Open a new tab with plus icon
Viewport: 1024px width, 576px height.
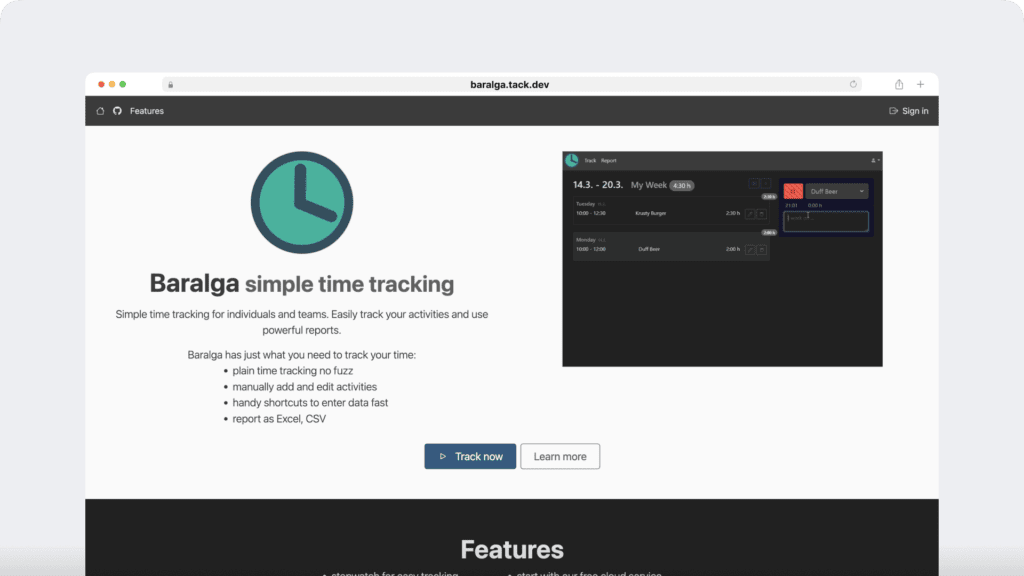point(920,85)
